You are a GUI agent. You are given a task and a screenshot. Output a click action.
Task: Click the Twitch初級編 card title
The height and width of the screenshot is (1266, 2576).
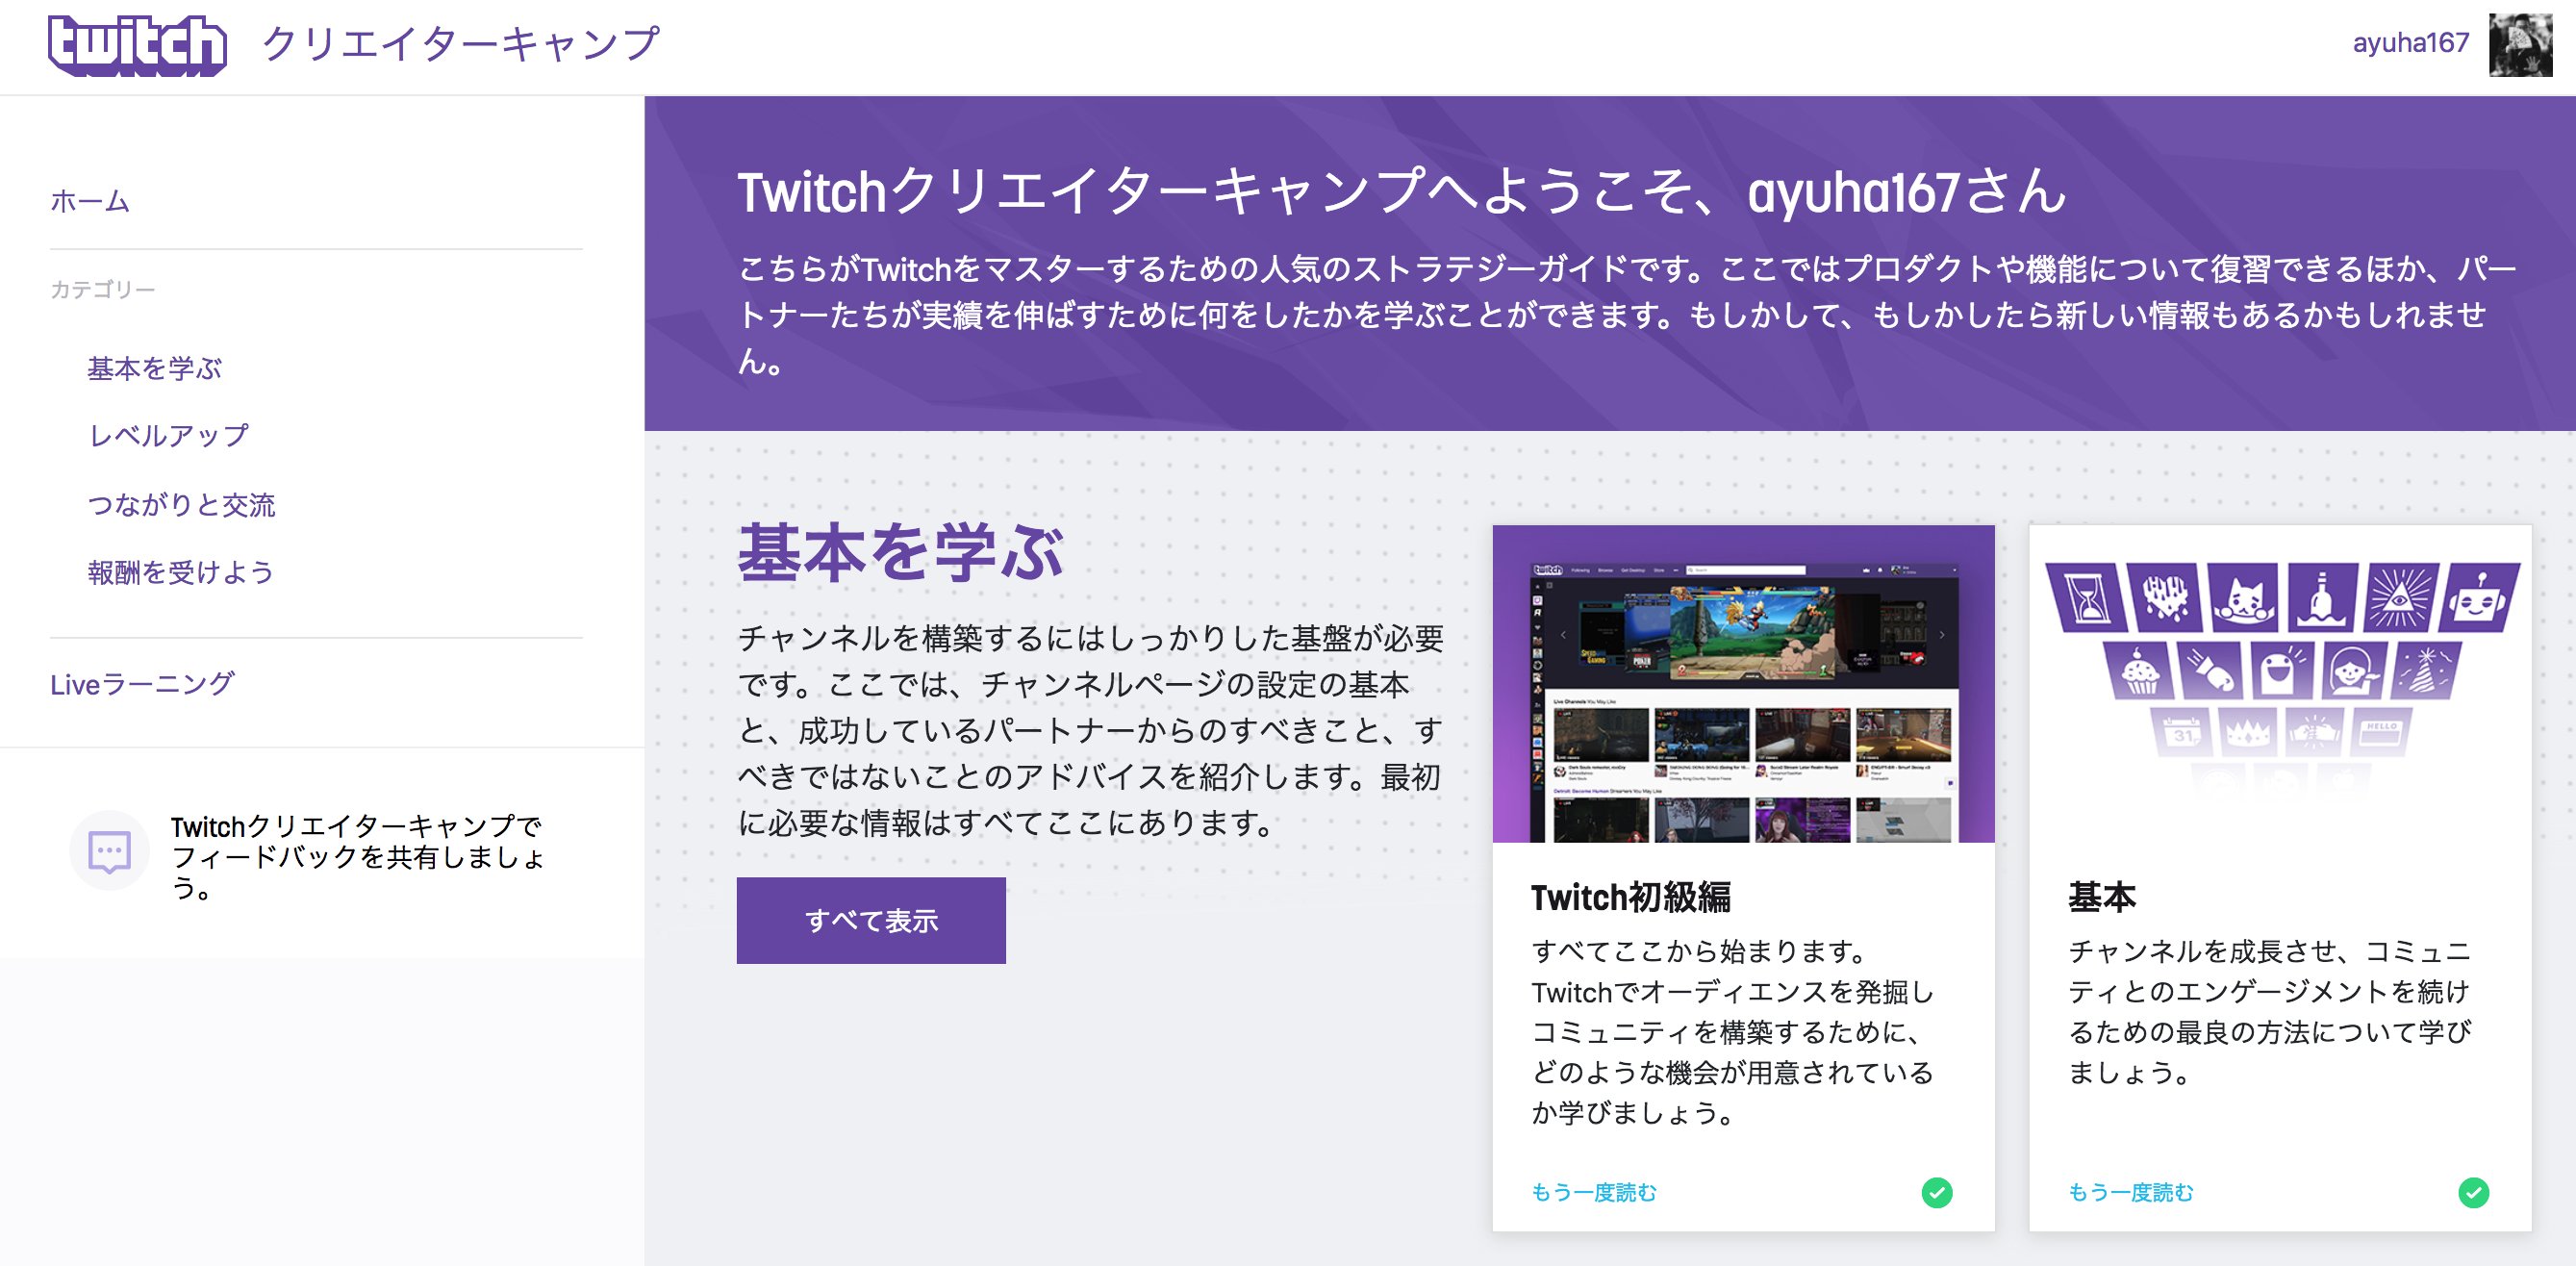tap(1631, 897)
